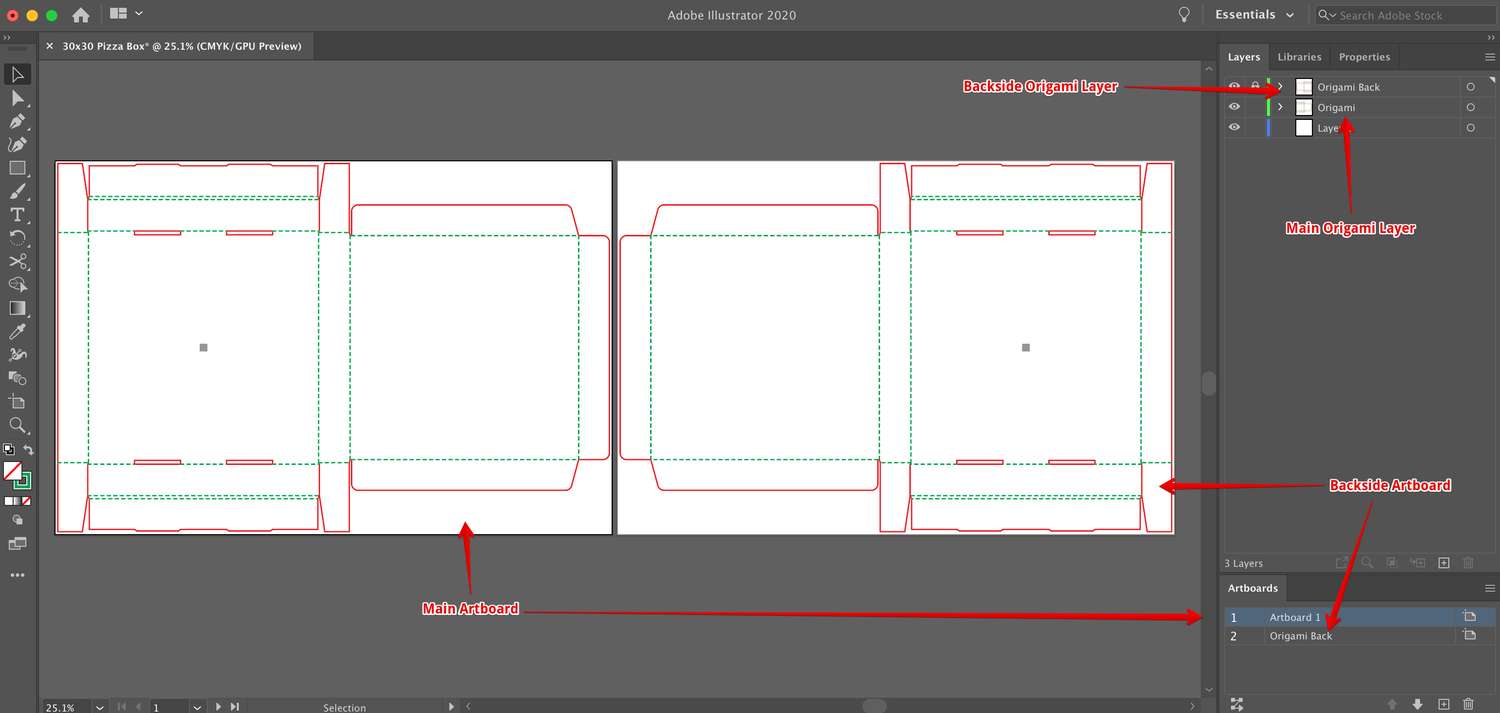Activate the Zoom tool
The height and width of the screenshot is (713, 1500).
coord(17,425)
